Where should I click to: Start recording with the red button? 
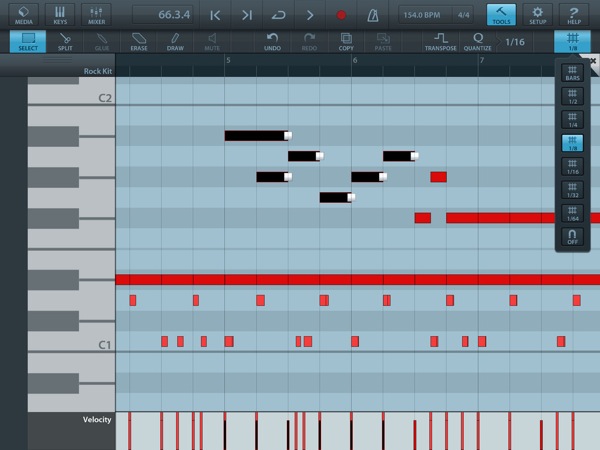click(x=341, y=15)
